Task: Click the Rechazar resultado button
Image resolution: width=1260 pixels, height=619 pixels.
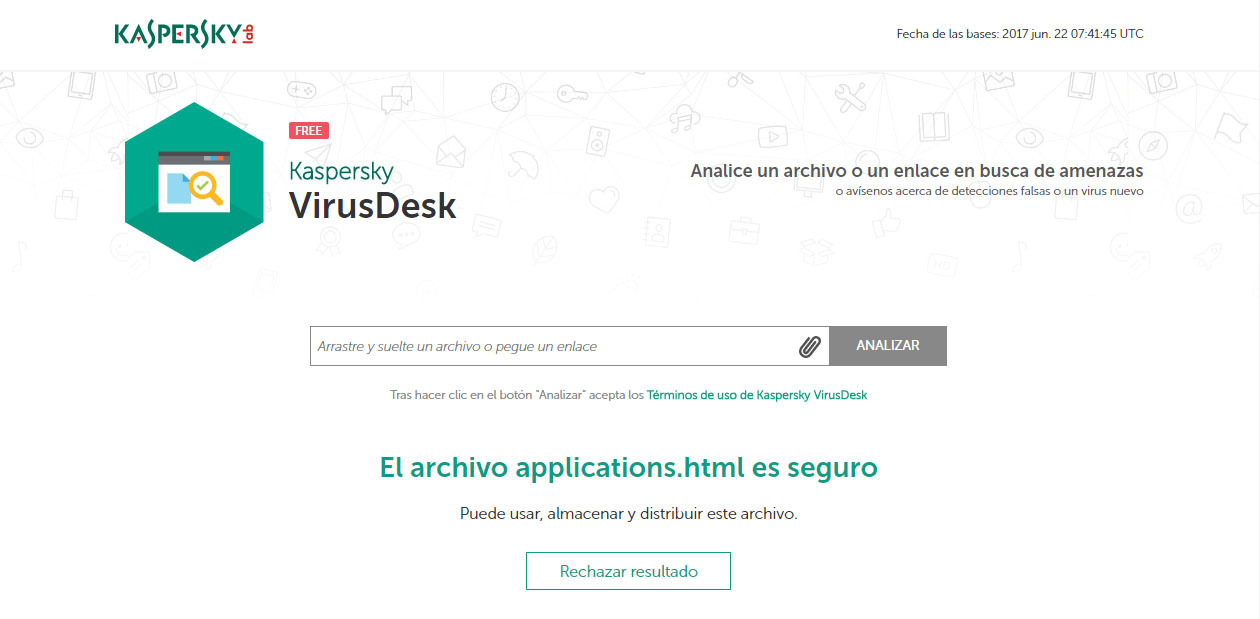Action: coord(628,570)
